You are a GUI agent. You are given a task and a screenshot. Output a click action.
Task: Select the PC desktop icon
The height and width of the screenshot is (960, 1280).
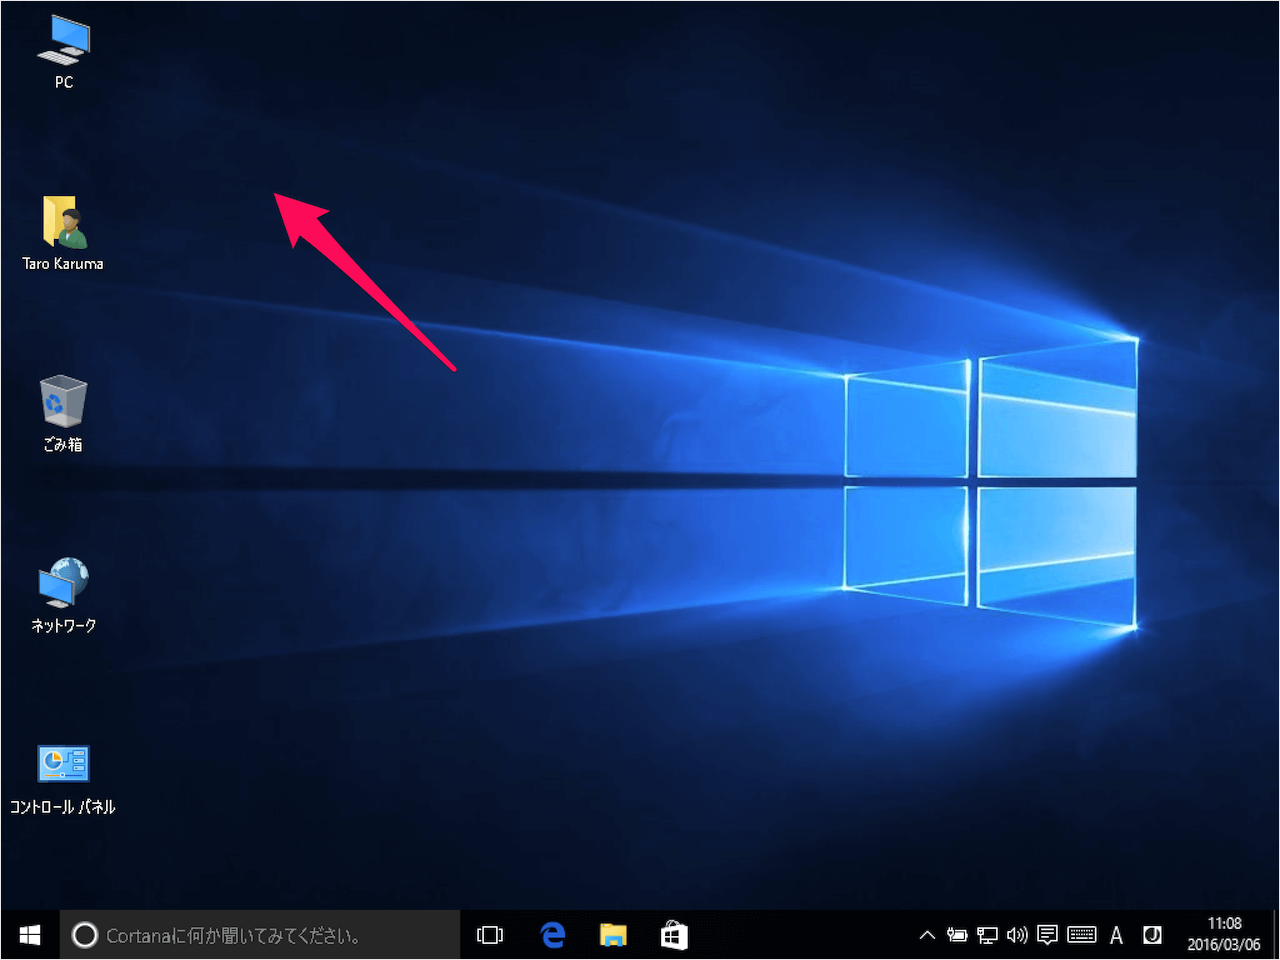click(63, 52)
